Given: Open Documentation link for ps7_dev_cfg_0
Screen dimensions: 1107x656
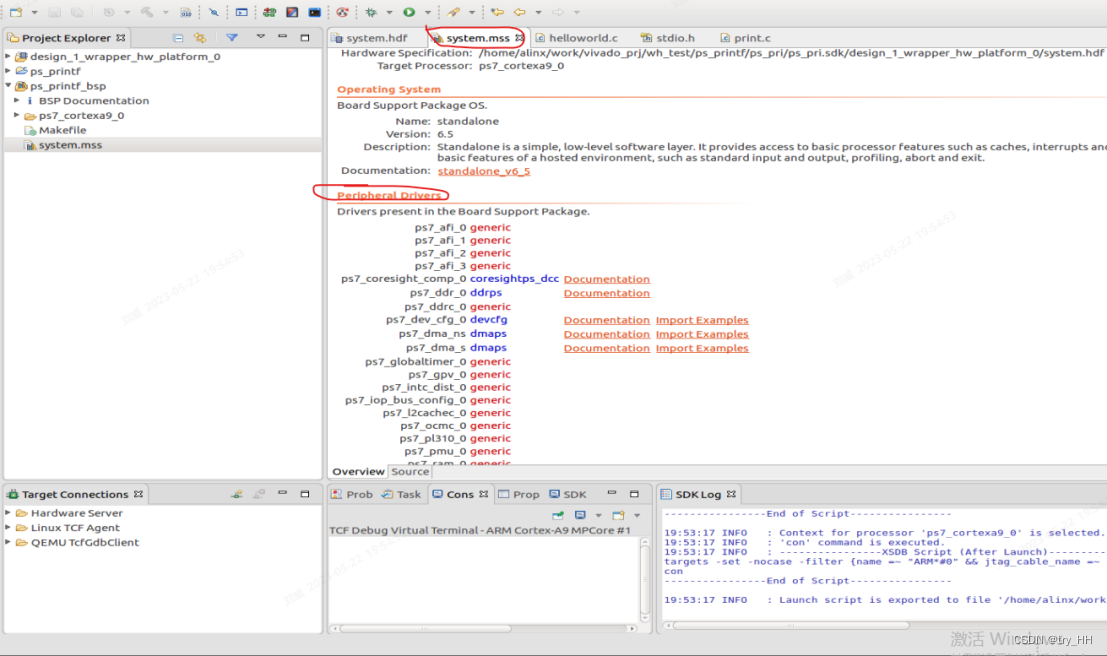Looking at the screenshot, I should (x=606, y=320).
